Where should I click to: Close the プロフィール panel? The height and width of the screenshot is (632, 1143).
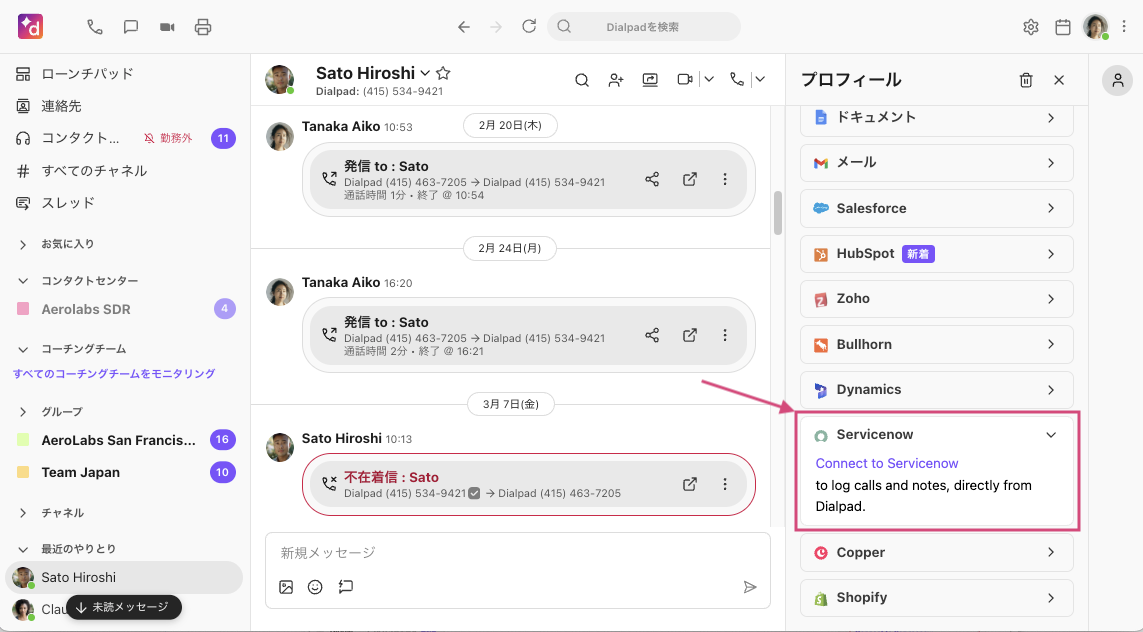pos(1059,80)
